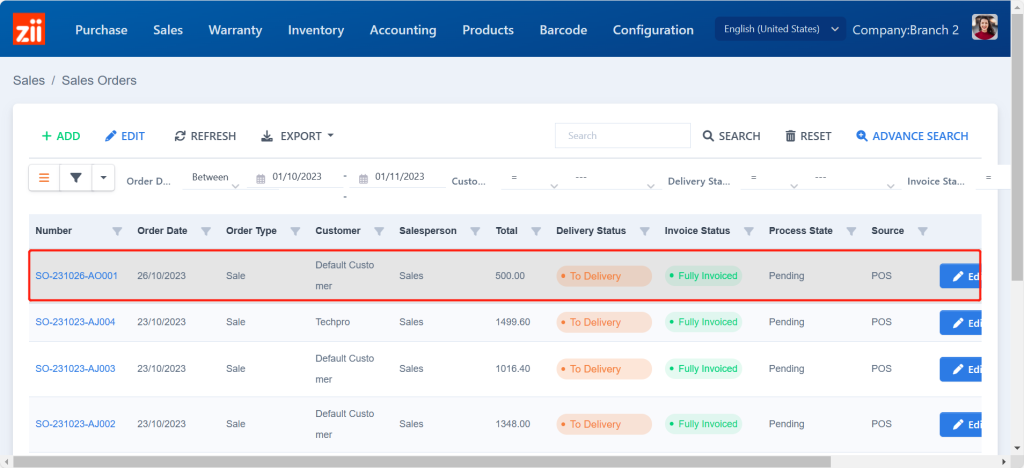This screenshot has height=468, width=1024.
Task: Click the Add button
Action: 61,136
